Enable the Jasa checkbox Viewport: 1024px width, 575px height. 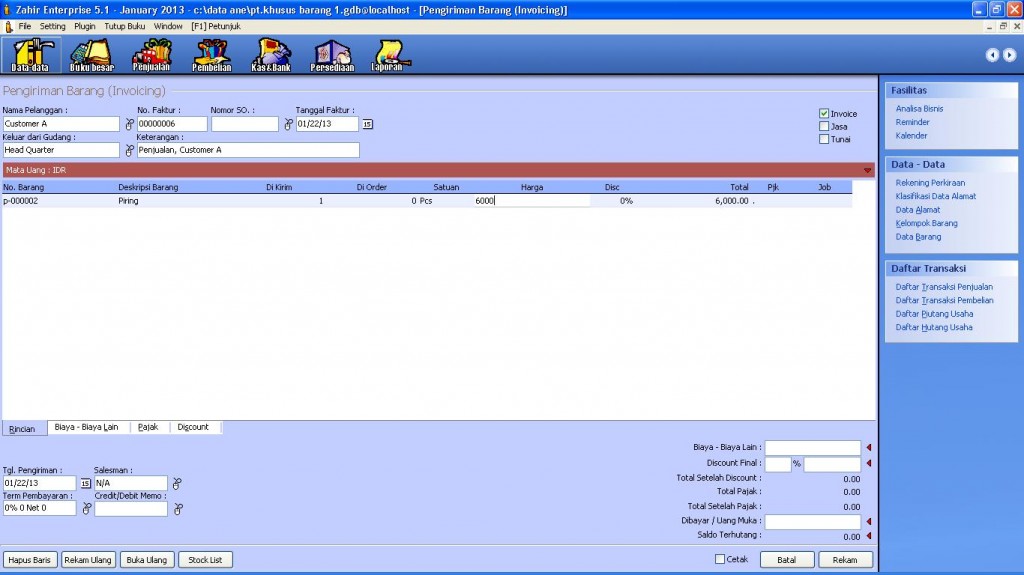(x=824, y=126)
